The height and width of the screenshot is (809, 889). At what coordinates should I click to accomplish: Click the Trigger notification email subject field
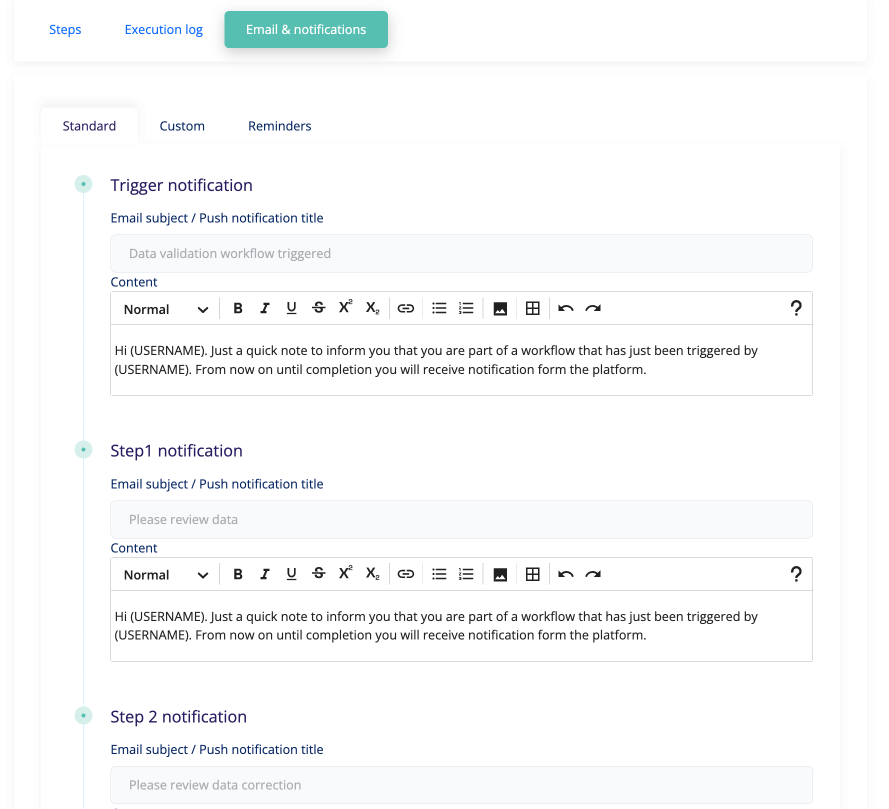462,253
